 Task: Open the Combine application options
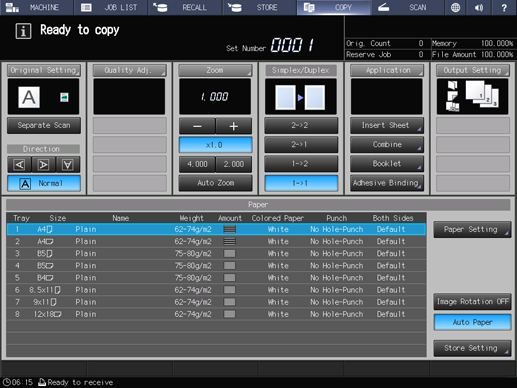[x=387, y=144]
